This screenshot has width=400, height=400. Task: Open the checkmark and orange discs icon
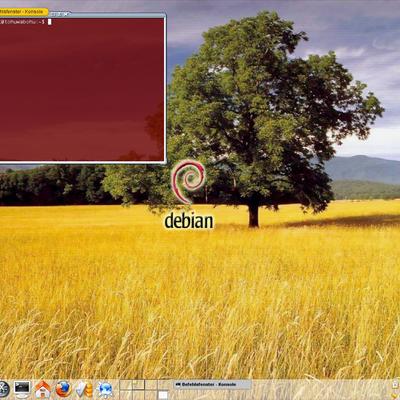point(84,389)
